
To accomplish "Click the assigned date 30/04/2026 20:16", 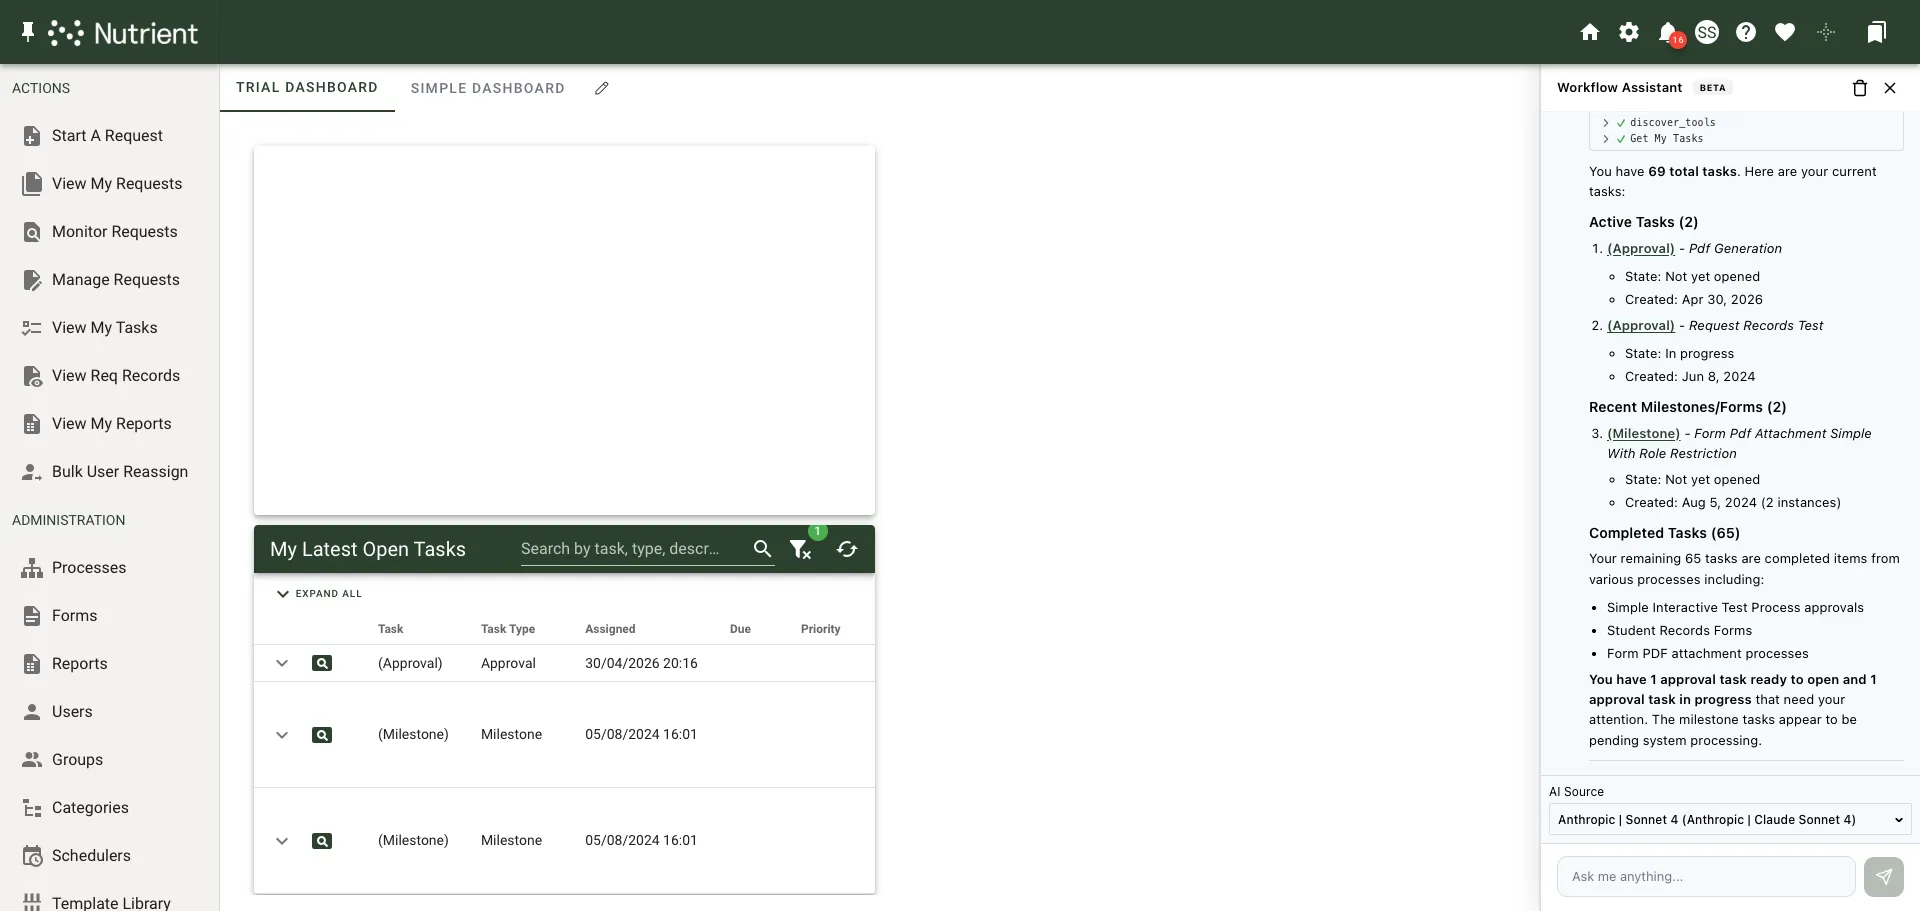I will click(x=641, y=663).
